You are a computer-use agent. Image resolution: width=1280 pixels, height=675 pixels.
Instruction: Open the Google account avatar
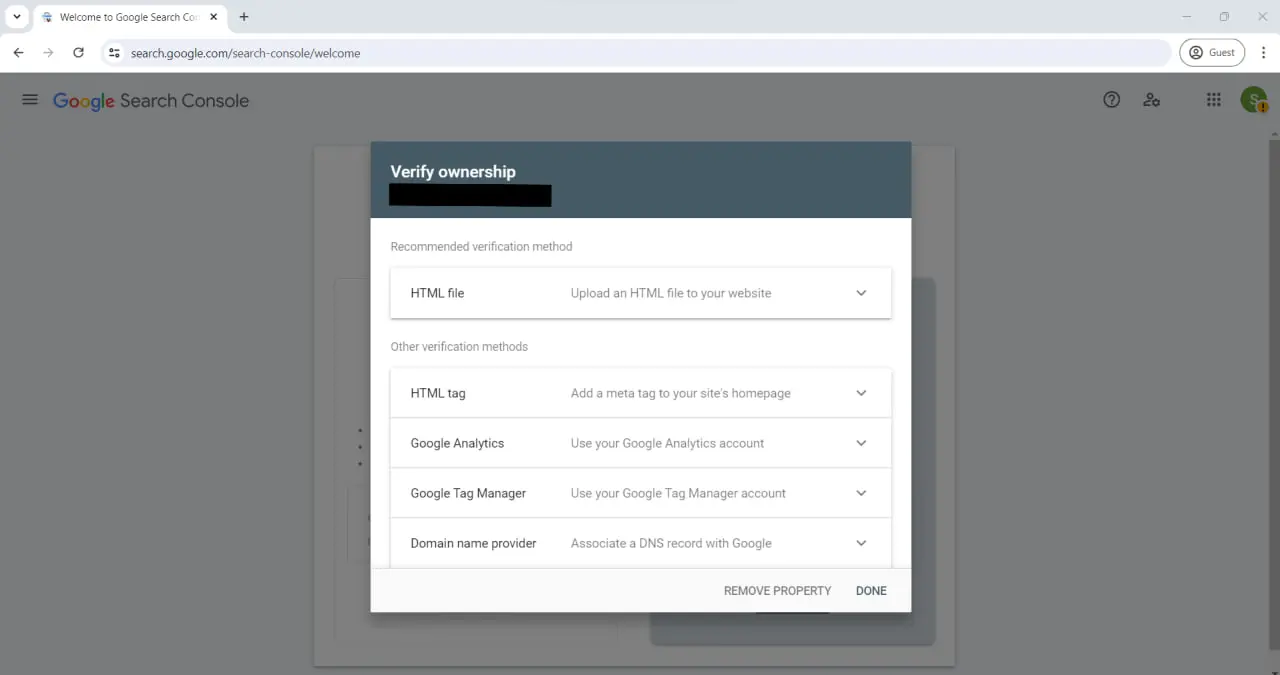point(1254,100)
